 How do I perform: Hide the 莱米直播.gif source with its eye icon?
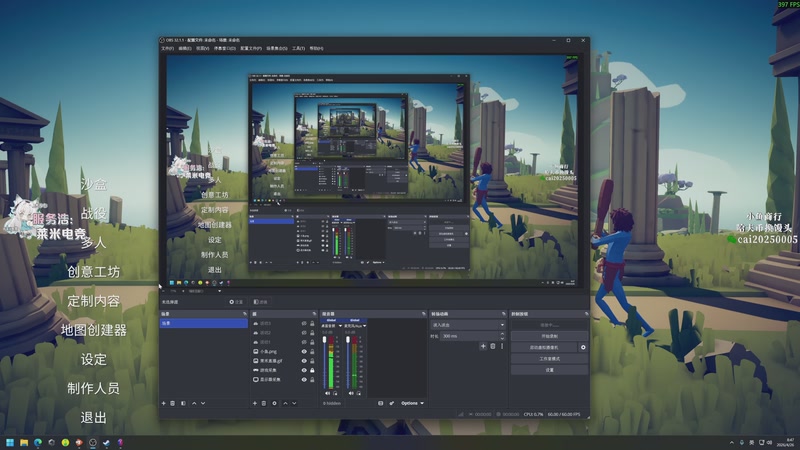[x=304, y=361]
